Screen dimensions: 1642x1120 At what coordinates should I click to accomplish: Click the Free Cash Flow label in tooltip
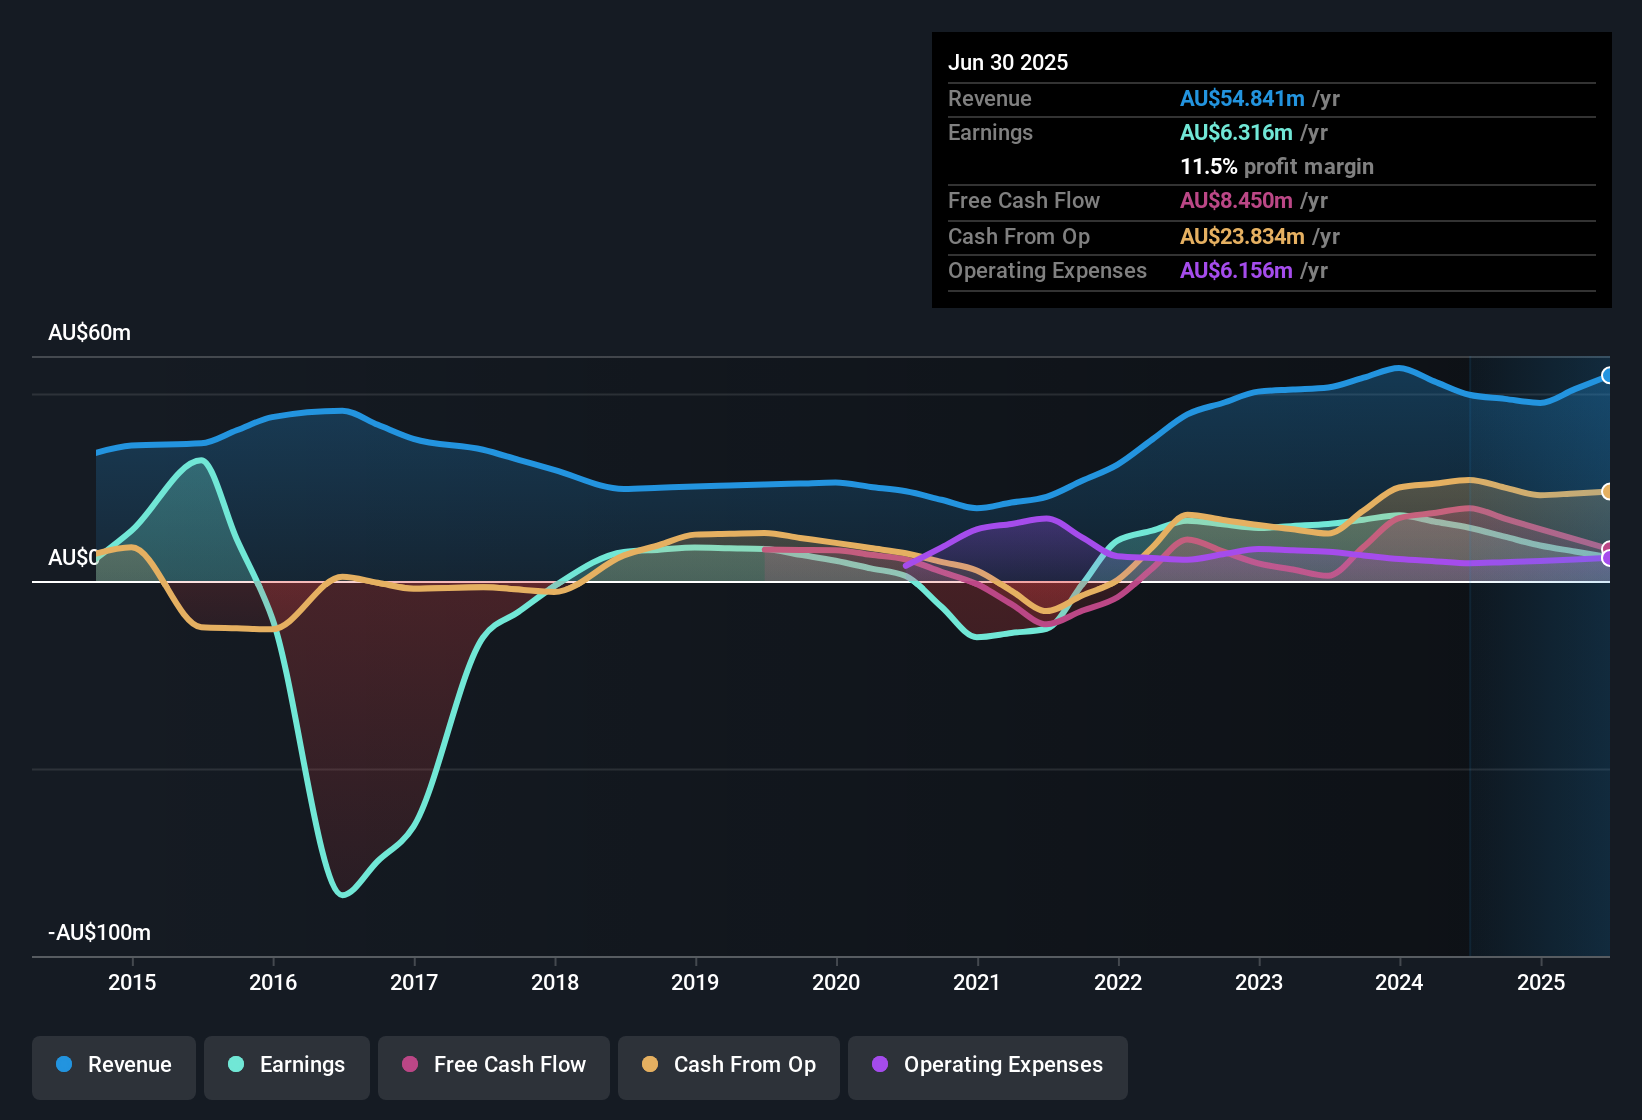coord(1024,200)
